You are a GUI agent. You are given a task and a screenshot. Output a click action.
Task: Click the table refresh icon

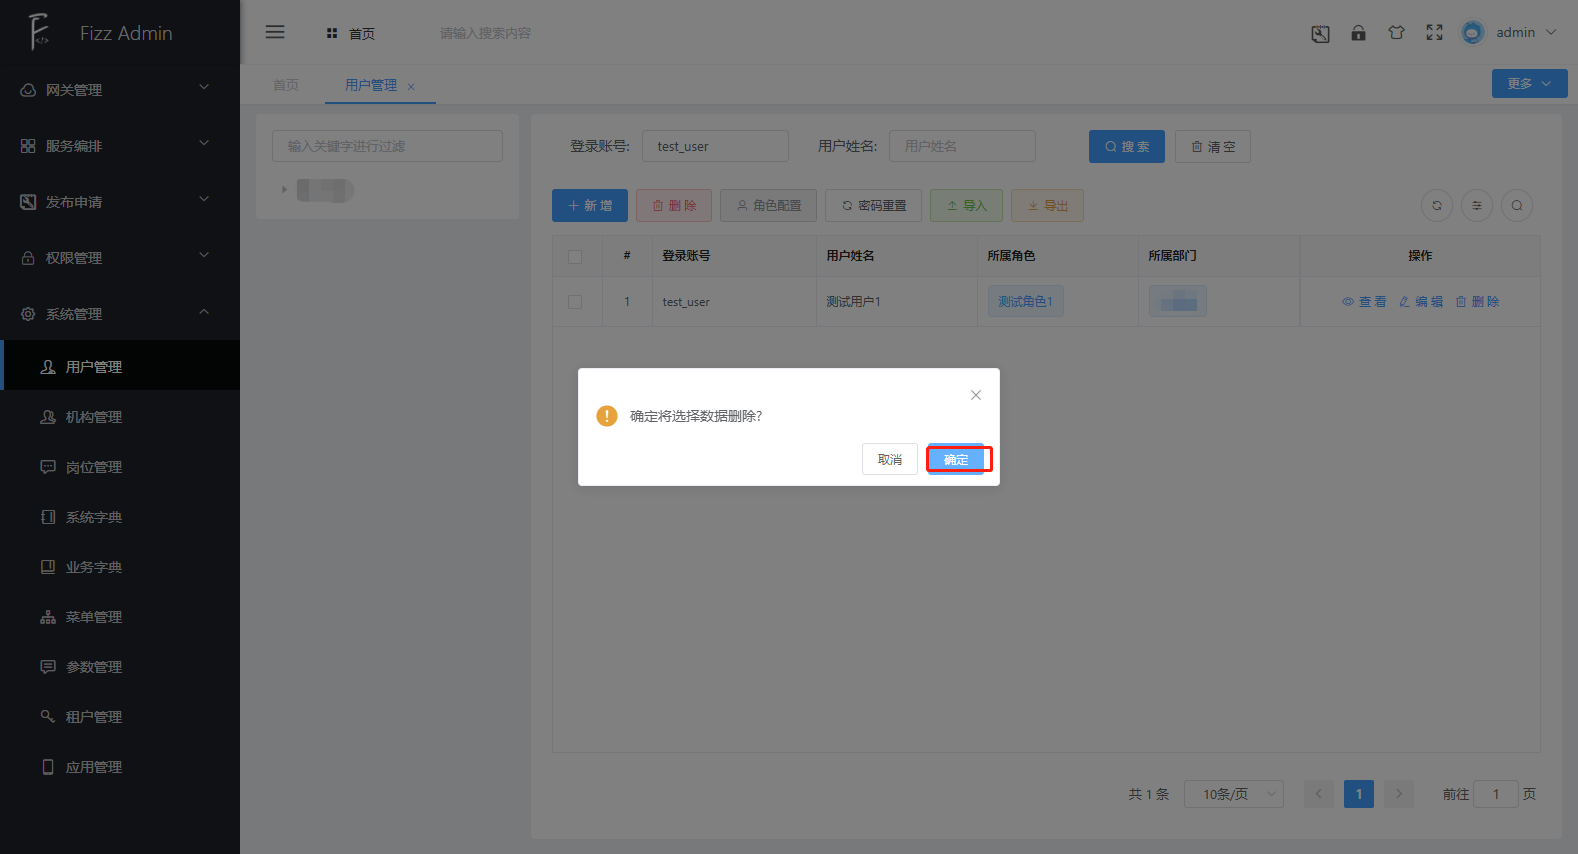point(1437,206)
